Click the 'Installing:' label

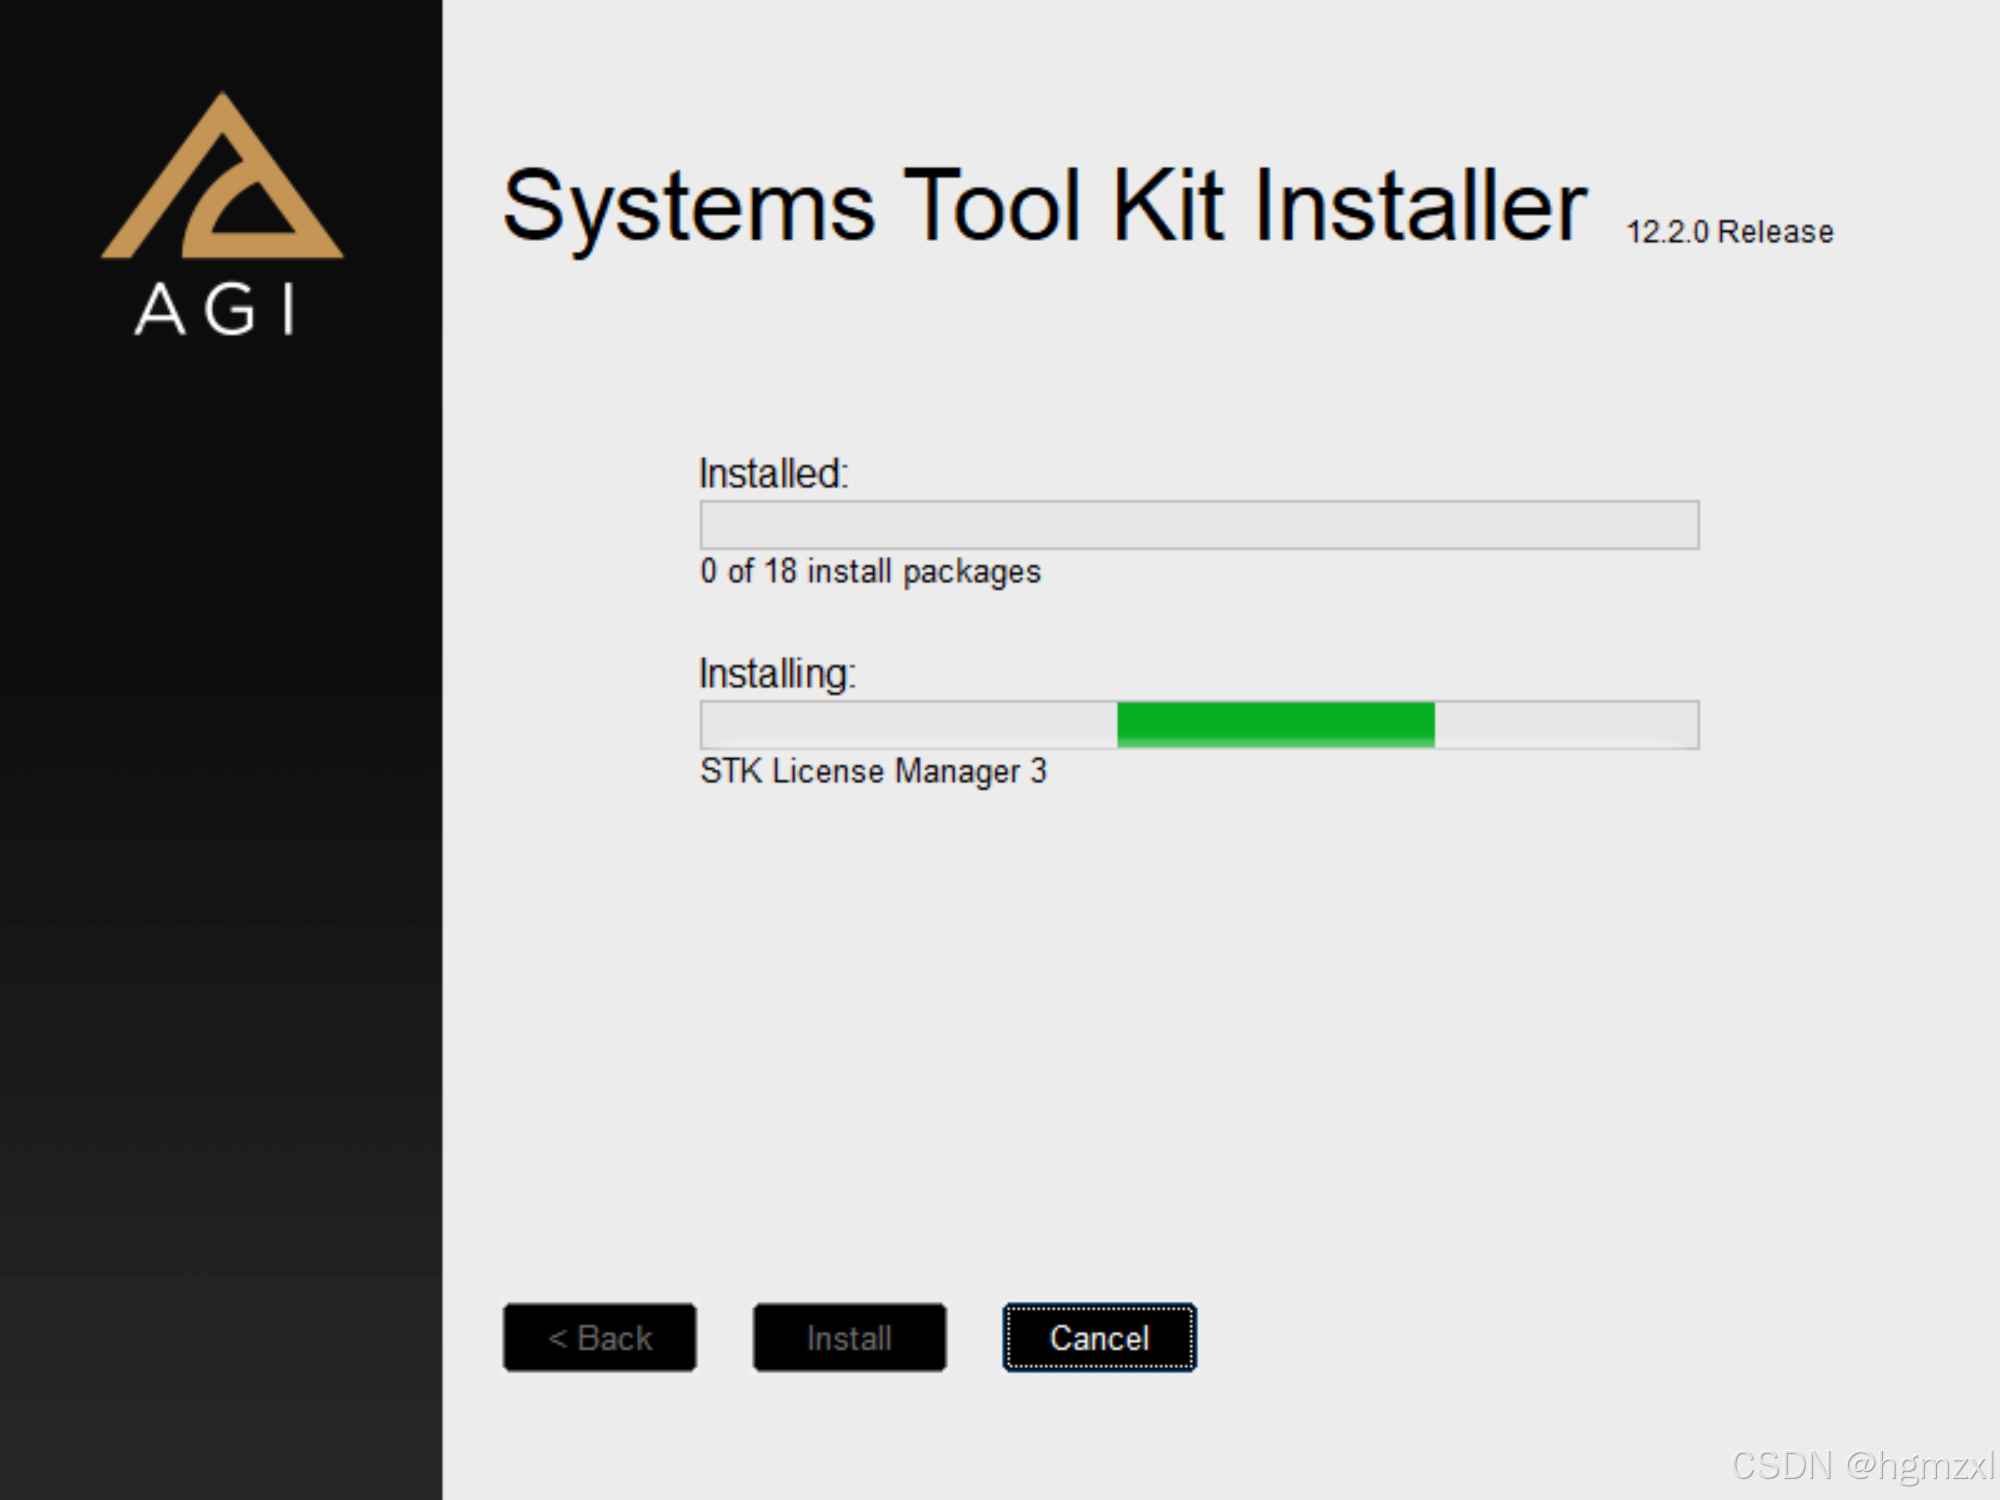click(777, 674)
